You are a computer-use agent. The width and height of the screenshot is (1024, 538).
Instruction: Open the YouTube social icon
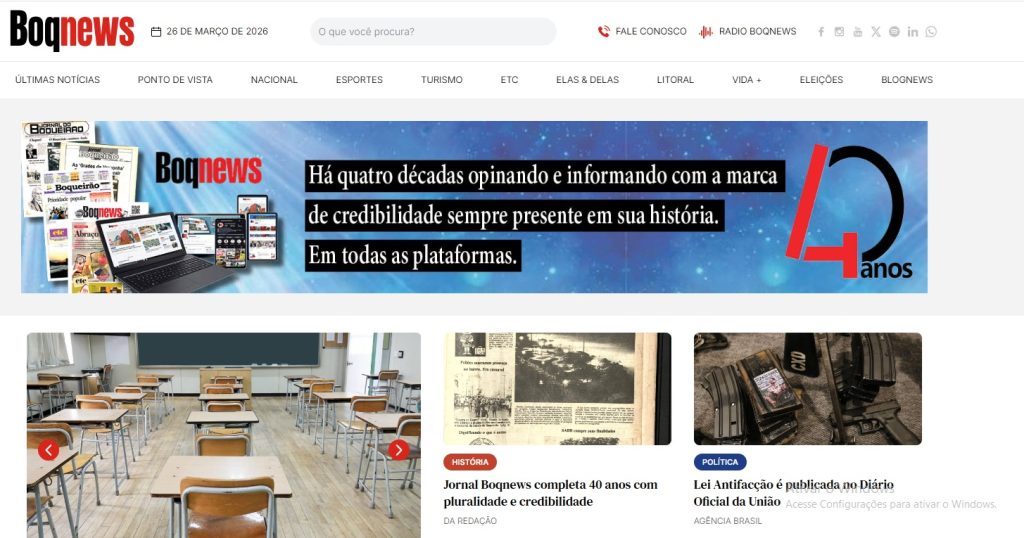[857, 31]
